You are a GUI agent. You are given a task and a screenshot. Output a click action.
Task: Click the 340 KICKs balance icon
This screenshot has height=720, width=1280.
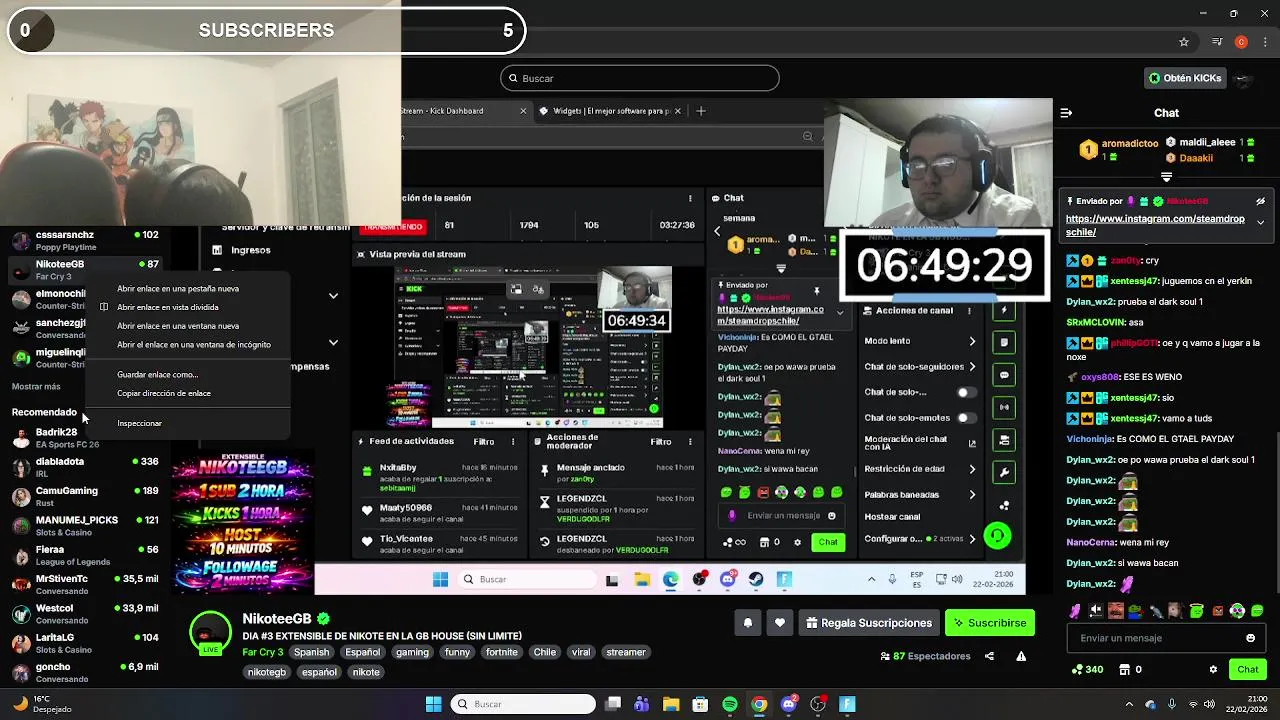pyautogui.click(x=1076, y=669)
